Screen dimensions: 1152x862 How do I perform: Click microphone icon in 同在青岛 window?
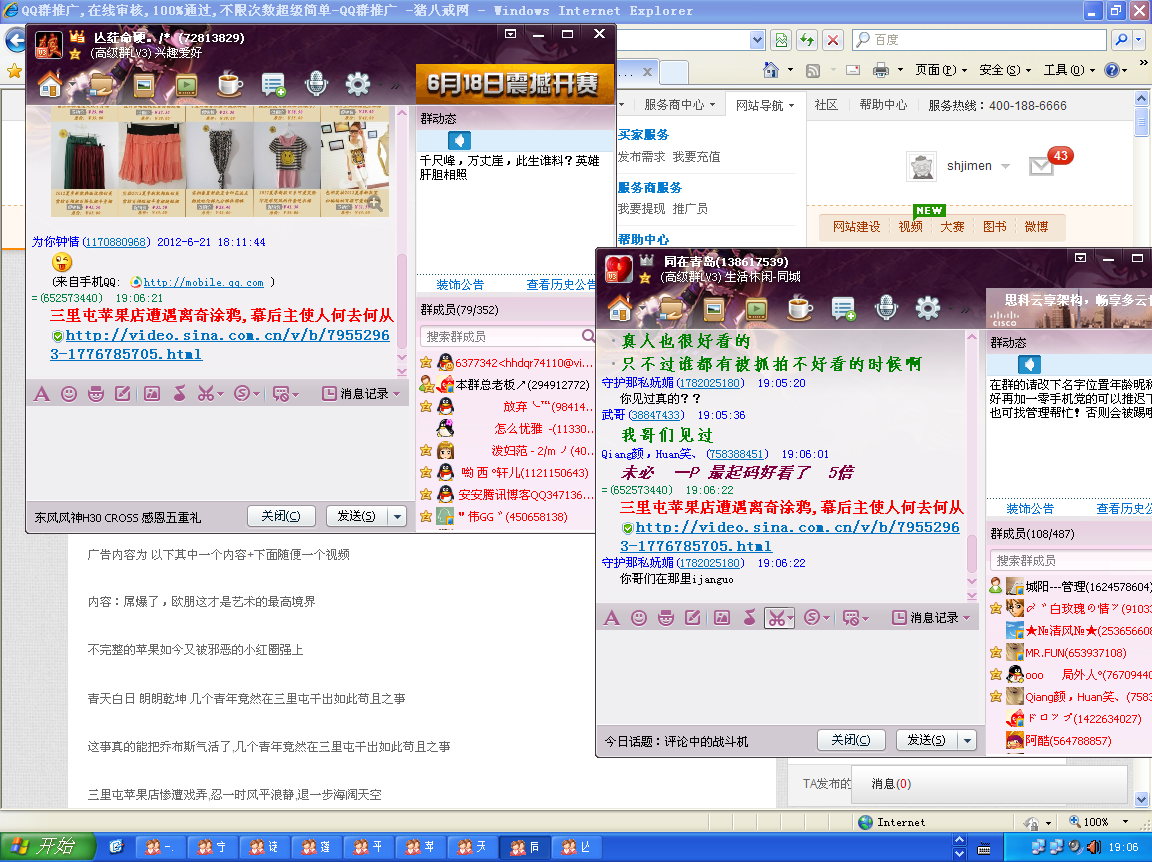click(886, 309)
